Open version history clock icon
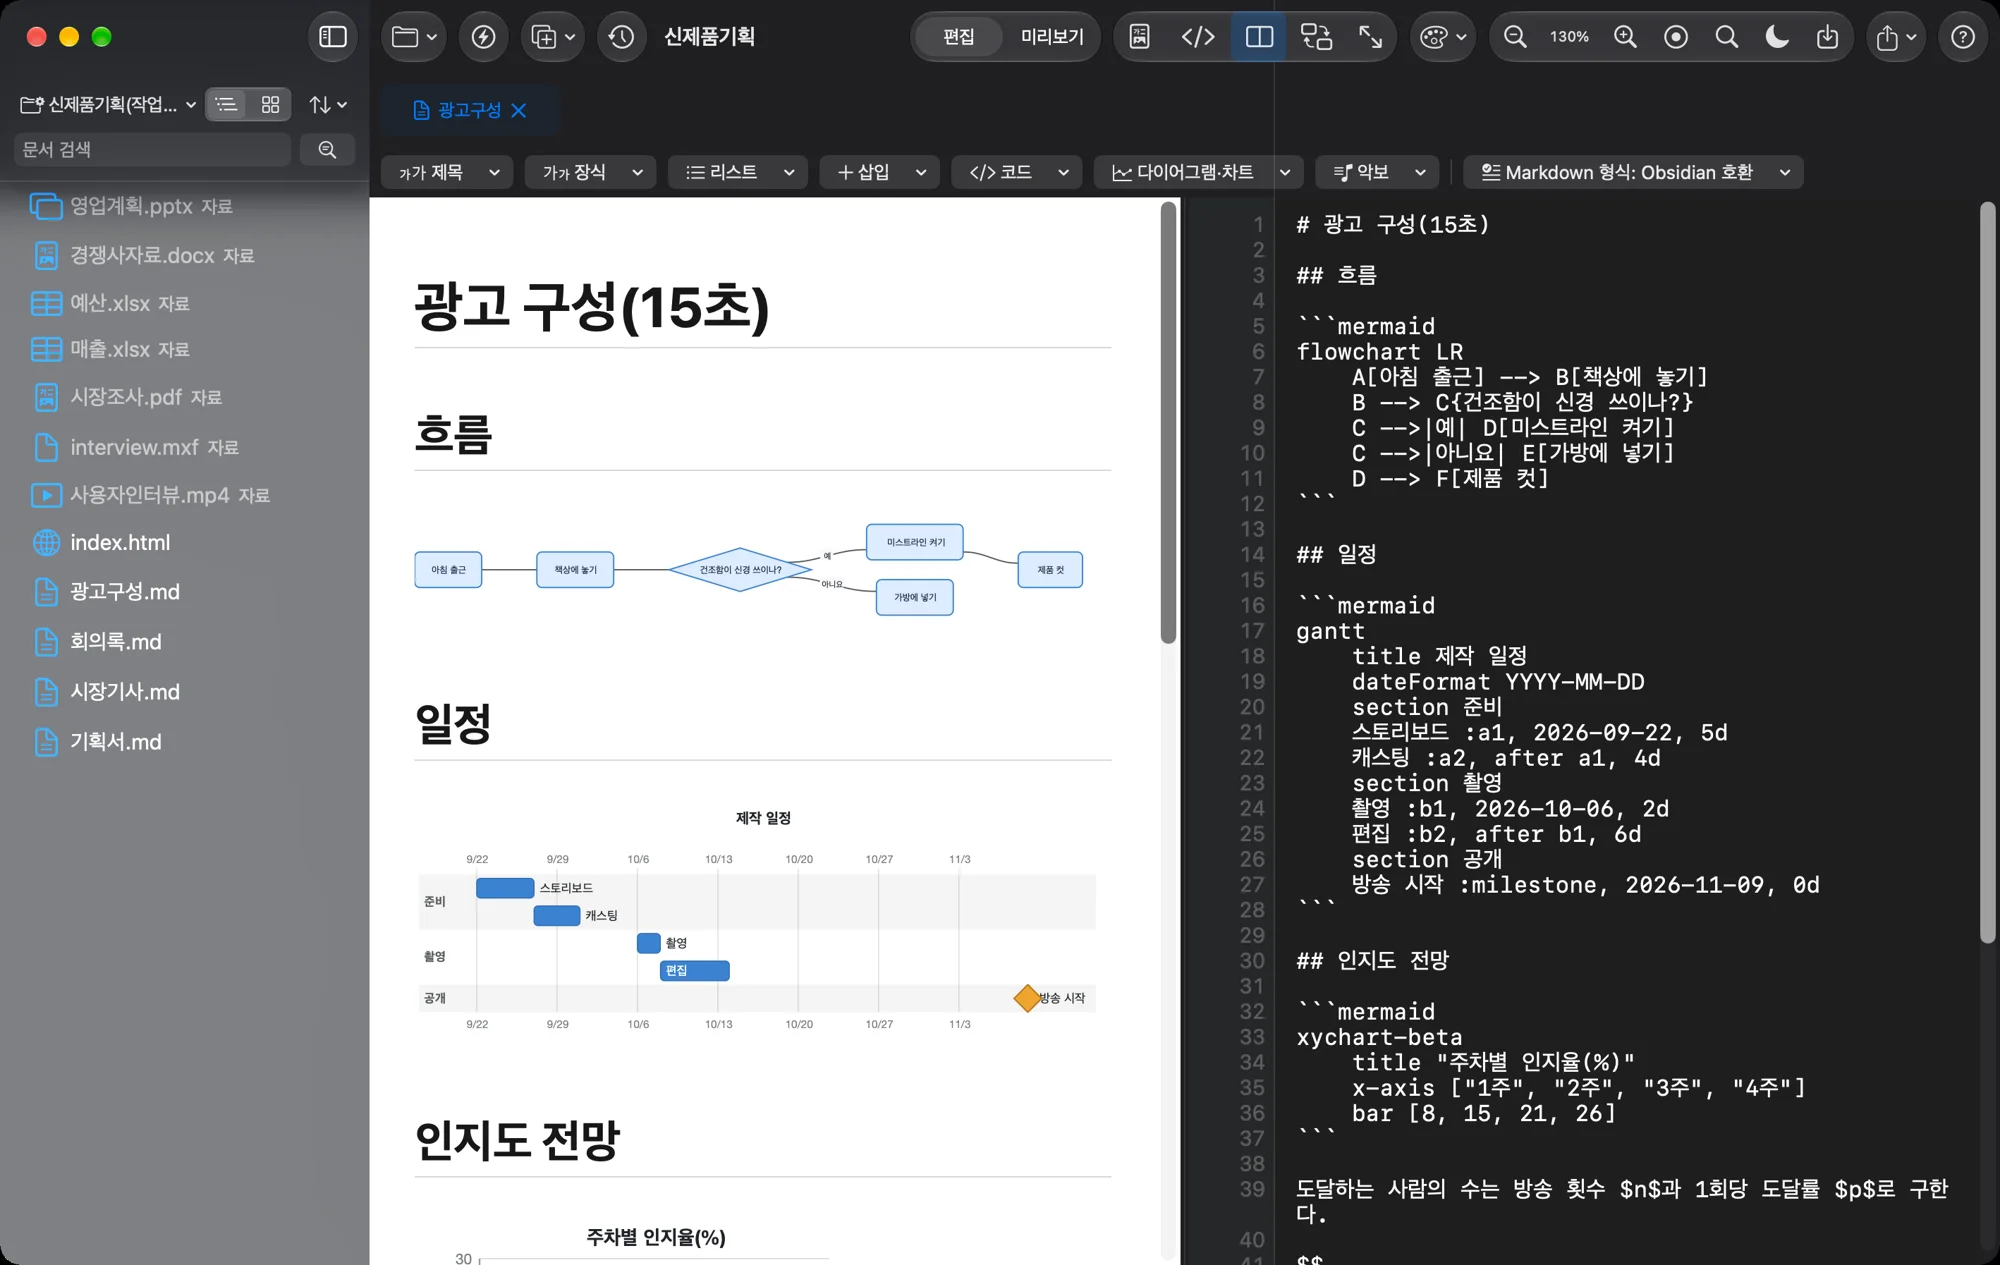 621,37
